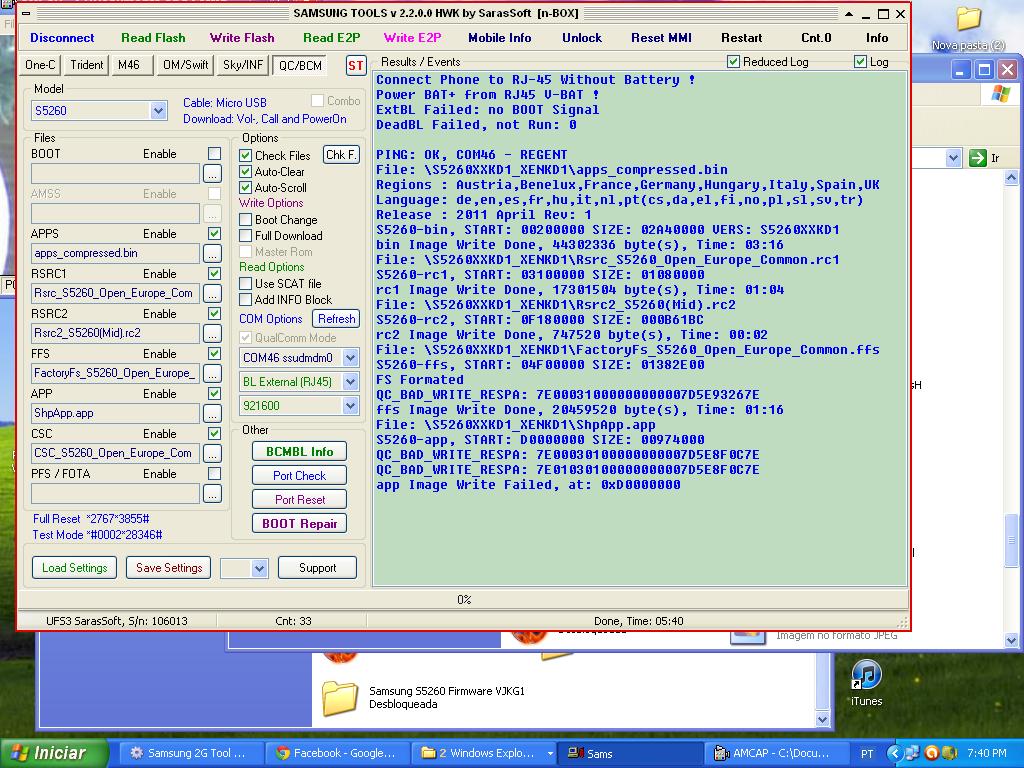
Task: Switch to Facebook - Google Chrome taskbar item
Action: pos(337,753)
